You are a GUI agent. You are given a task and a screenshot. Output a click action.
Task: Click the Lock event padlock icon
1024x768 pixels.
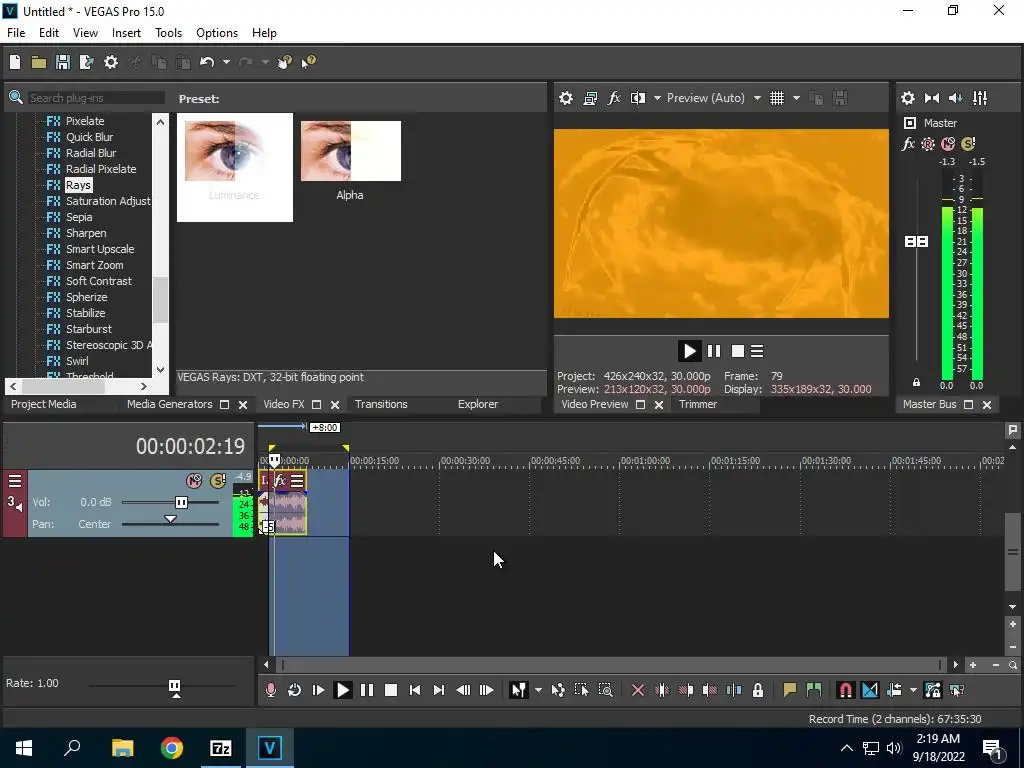758,690
